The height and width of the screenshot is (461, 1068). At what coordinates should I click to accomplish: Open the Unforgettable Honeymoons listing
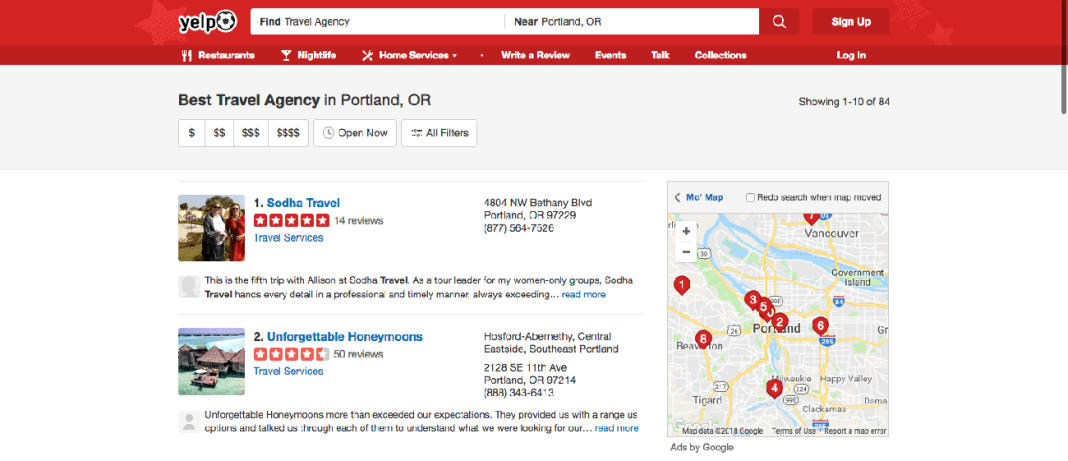pyautogui.click(x=345, y=337)
